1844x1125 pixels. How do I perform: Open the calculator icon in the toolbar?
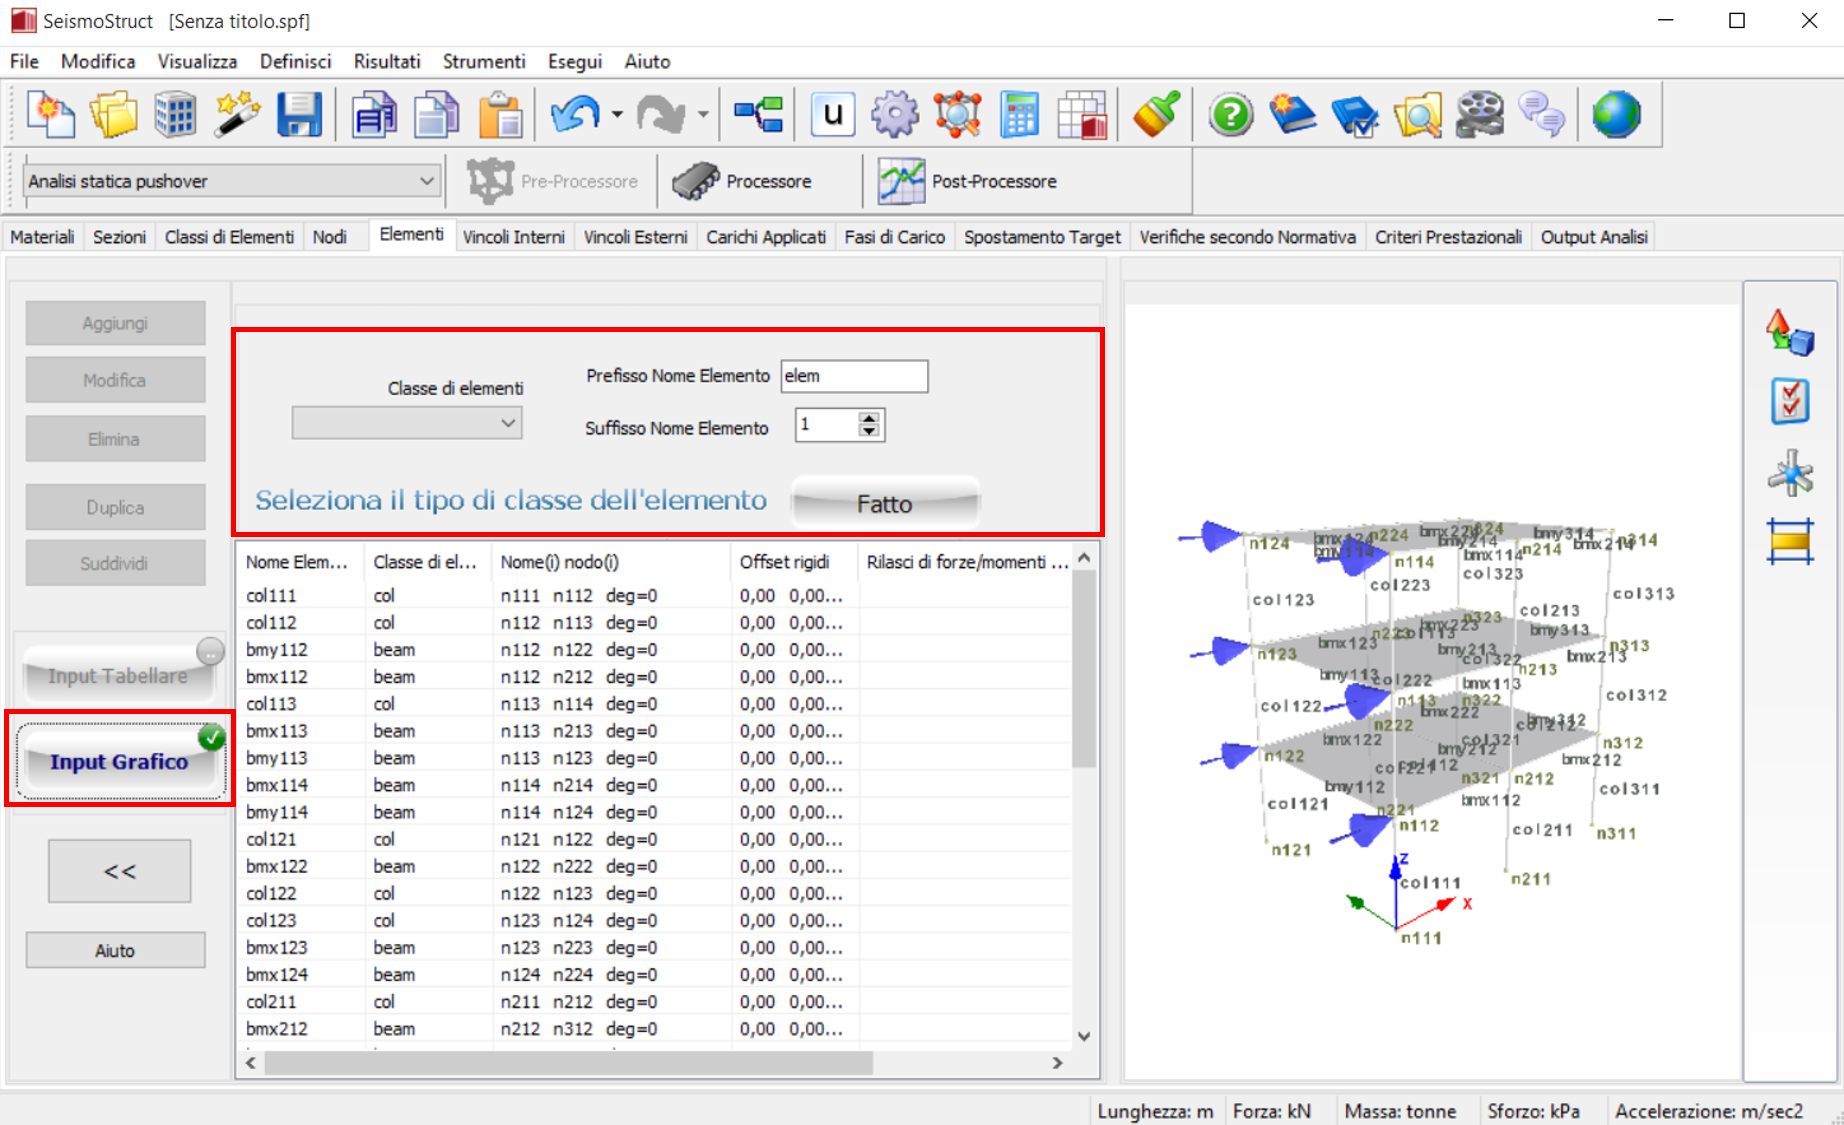[x=1019, y=115]
